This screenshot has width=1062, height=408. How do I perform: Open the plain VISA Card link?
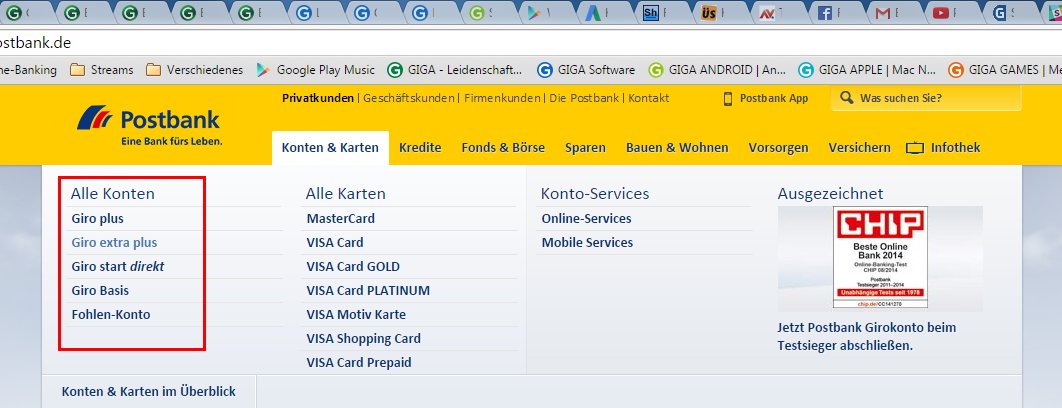tap(335, 243)
